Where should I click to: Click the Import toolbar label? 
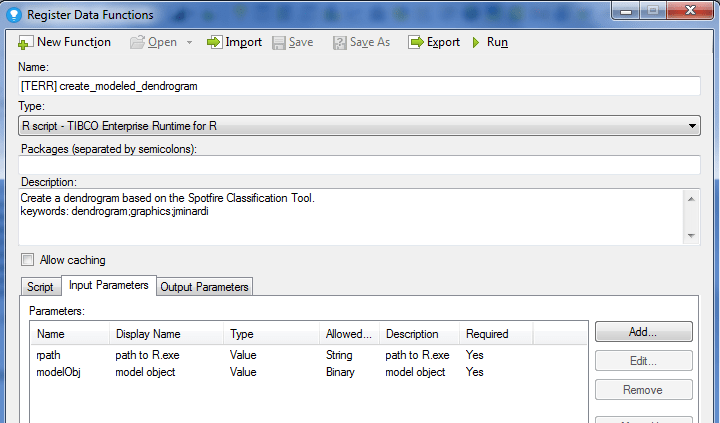coord(243,42)
